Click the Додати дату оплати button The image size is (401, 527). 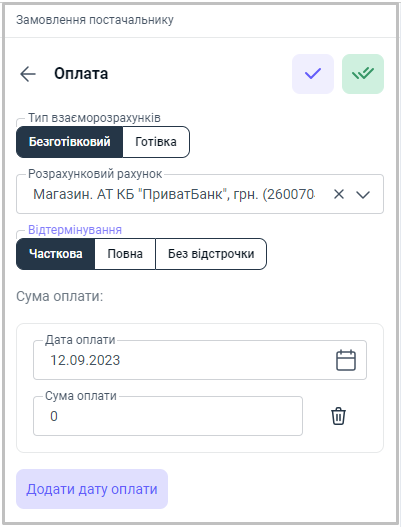click(x=92, y=489)
